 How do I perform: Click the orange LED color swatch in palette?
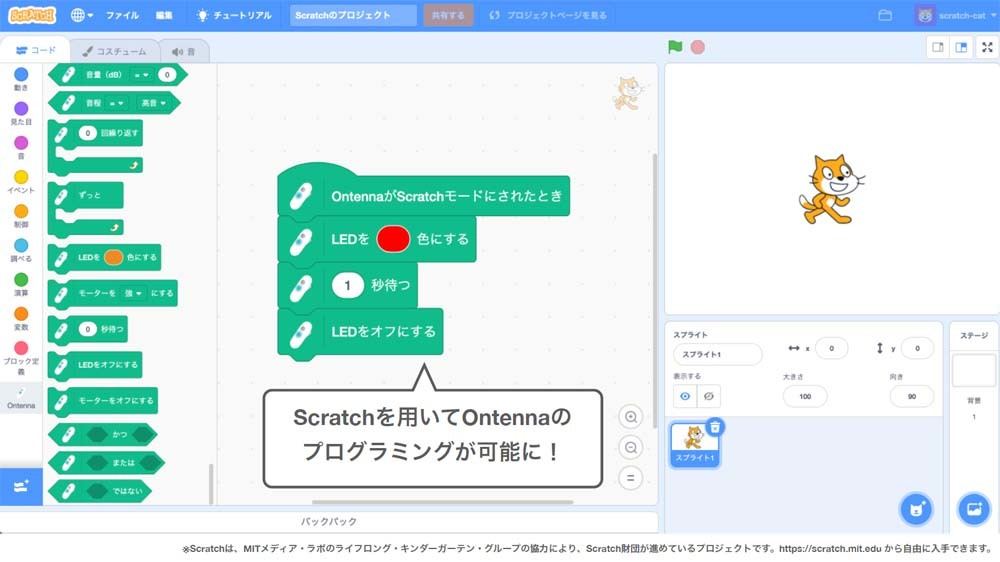pyautogui.click(x=114, y=257)
